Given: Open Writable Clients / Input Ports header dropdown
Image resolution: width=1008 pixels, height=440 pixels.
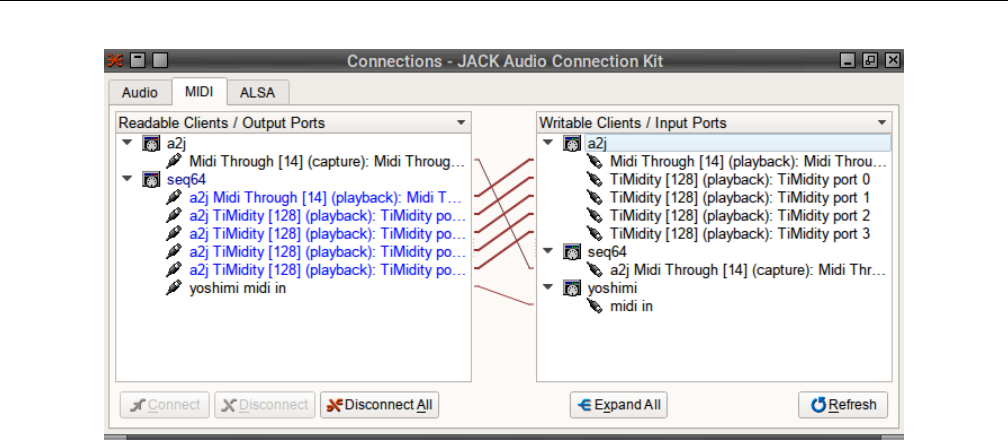Looking at the screenshot, I should click(882, 123).
